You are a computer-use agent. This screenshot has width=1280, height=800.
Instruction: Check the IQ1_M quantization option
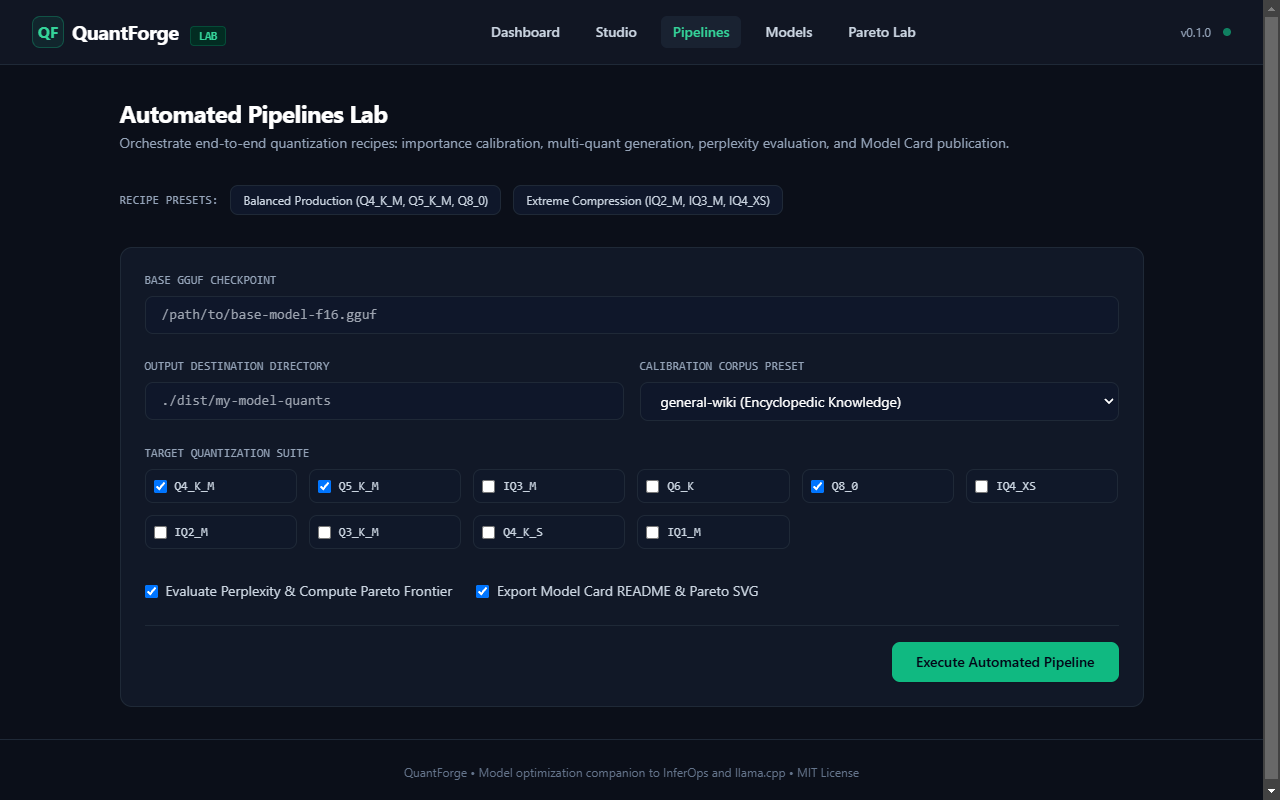point(652,533)
